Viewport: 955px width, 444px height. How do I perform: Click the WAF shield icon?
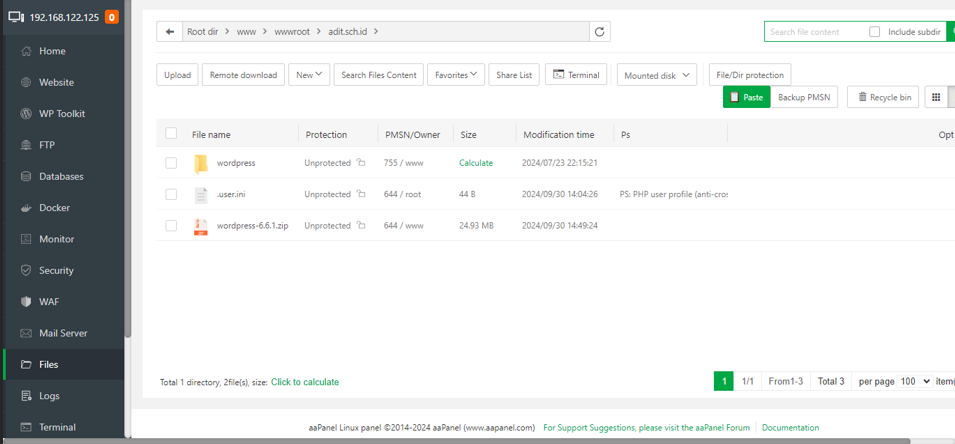pyautogui.click(x=26, y=302)
